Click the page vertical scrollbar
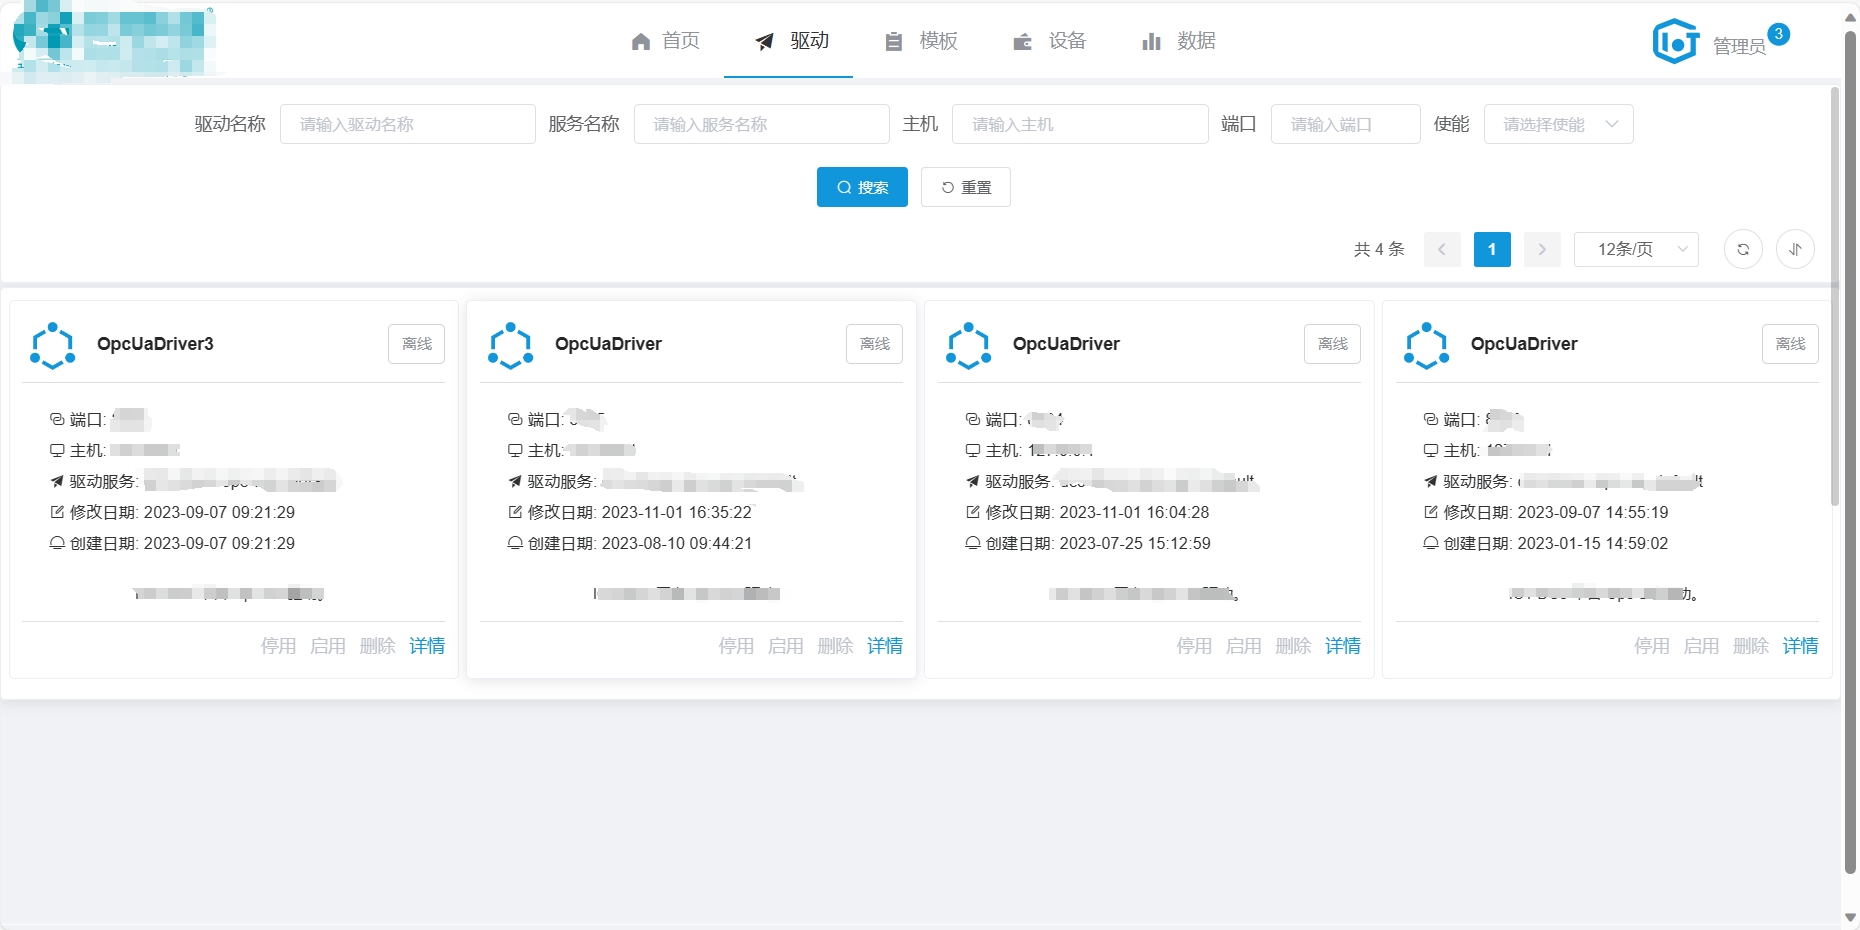This screenshot has height=930, width=1860. tap(1850, 450)
